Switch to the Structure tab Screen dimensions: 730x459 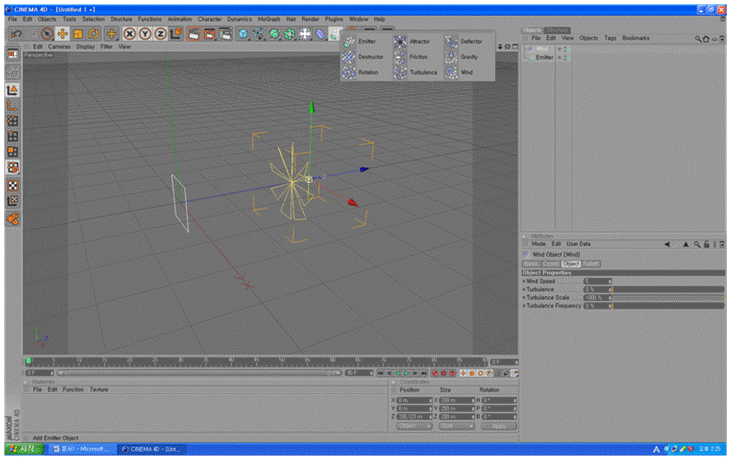[x=558, y=30]
